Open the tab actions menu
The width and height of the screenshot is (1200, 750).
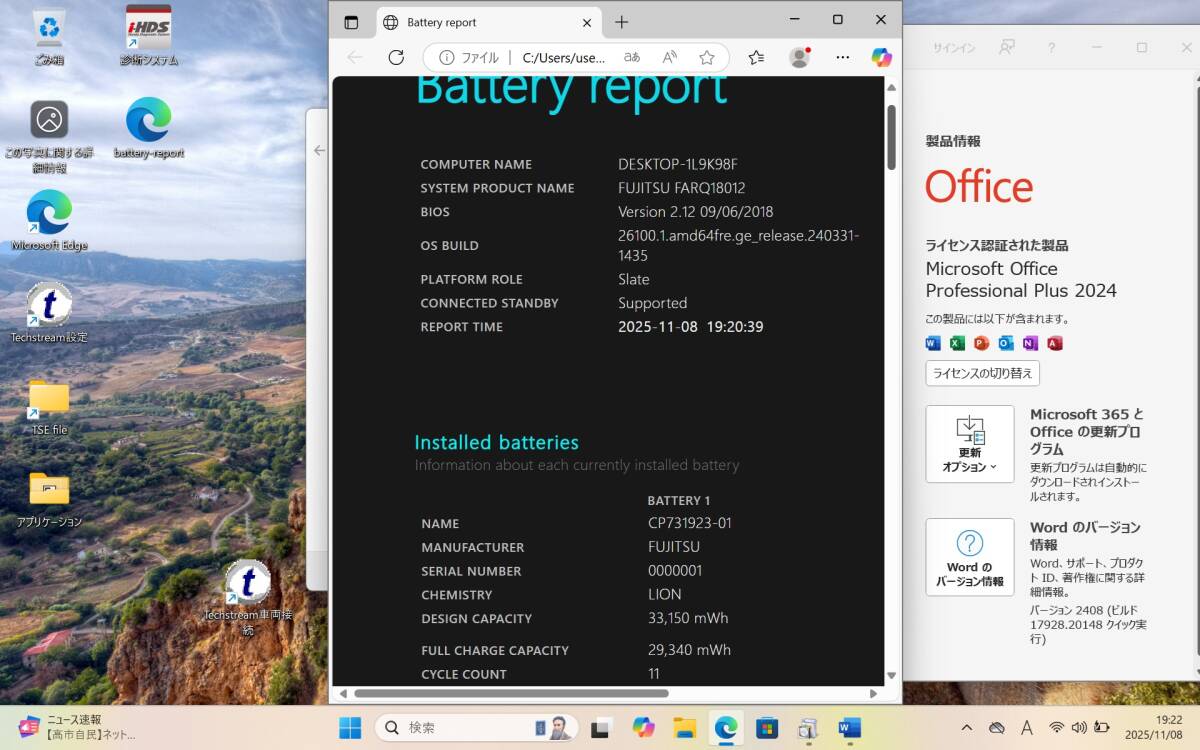point(351,22)
